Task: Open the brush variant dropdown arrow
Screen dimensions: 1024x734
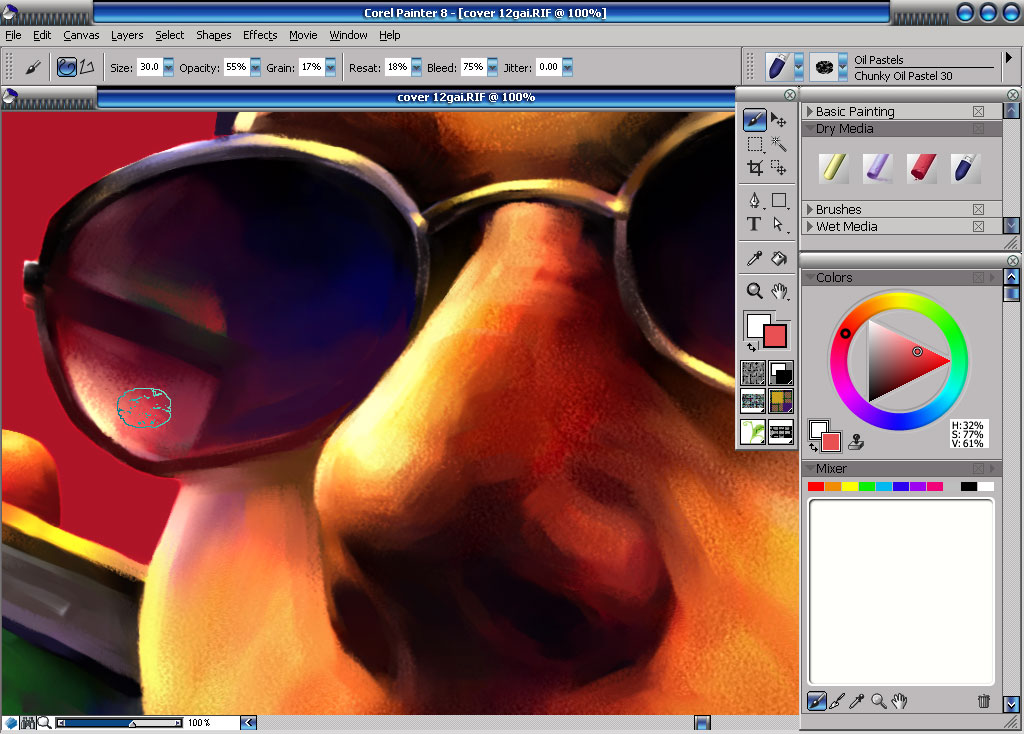Action: pos(842,67)
